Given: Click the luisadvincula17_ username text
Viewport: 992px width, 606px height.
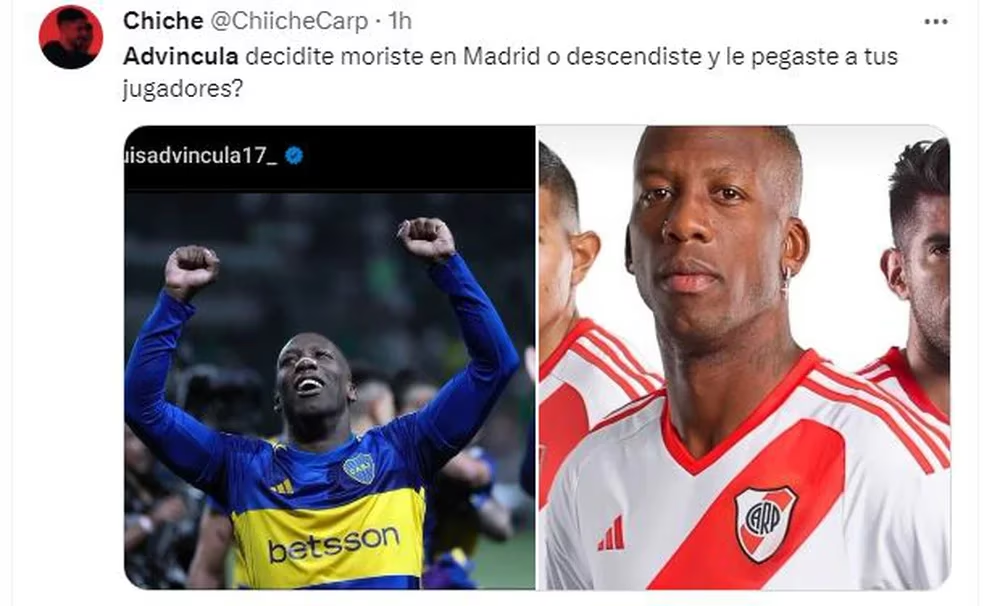Looking at the screenshot, I should (201, 156).
